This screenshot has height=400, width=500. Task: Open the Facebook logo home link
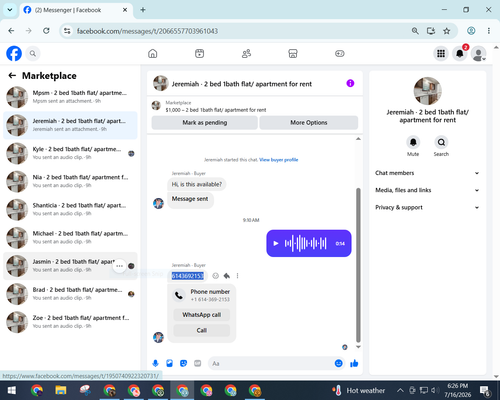coord(14,53)
